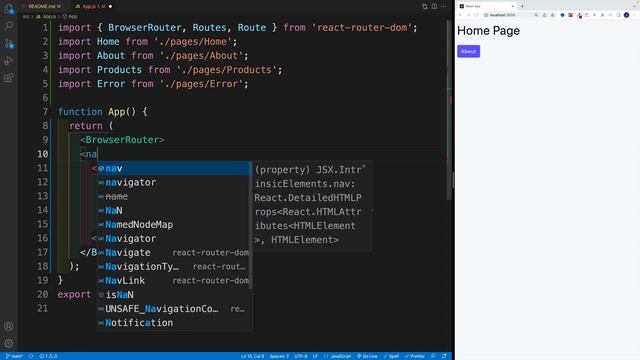Open the Accounts menu in the activity bar
The image size is (640, 360).
pyautogui.click(x=9, y=326)
